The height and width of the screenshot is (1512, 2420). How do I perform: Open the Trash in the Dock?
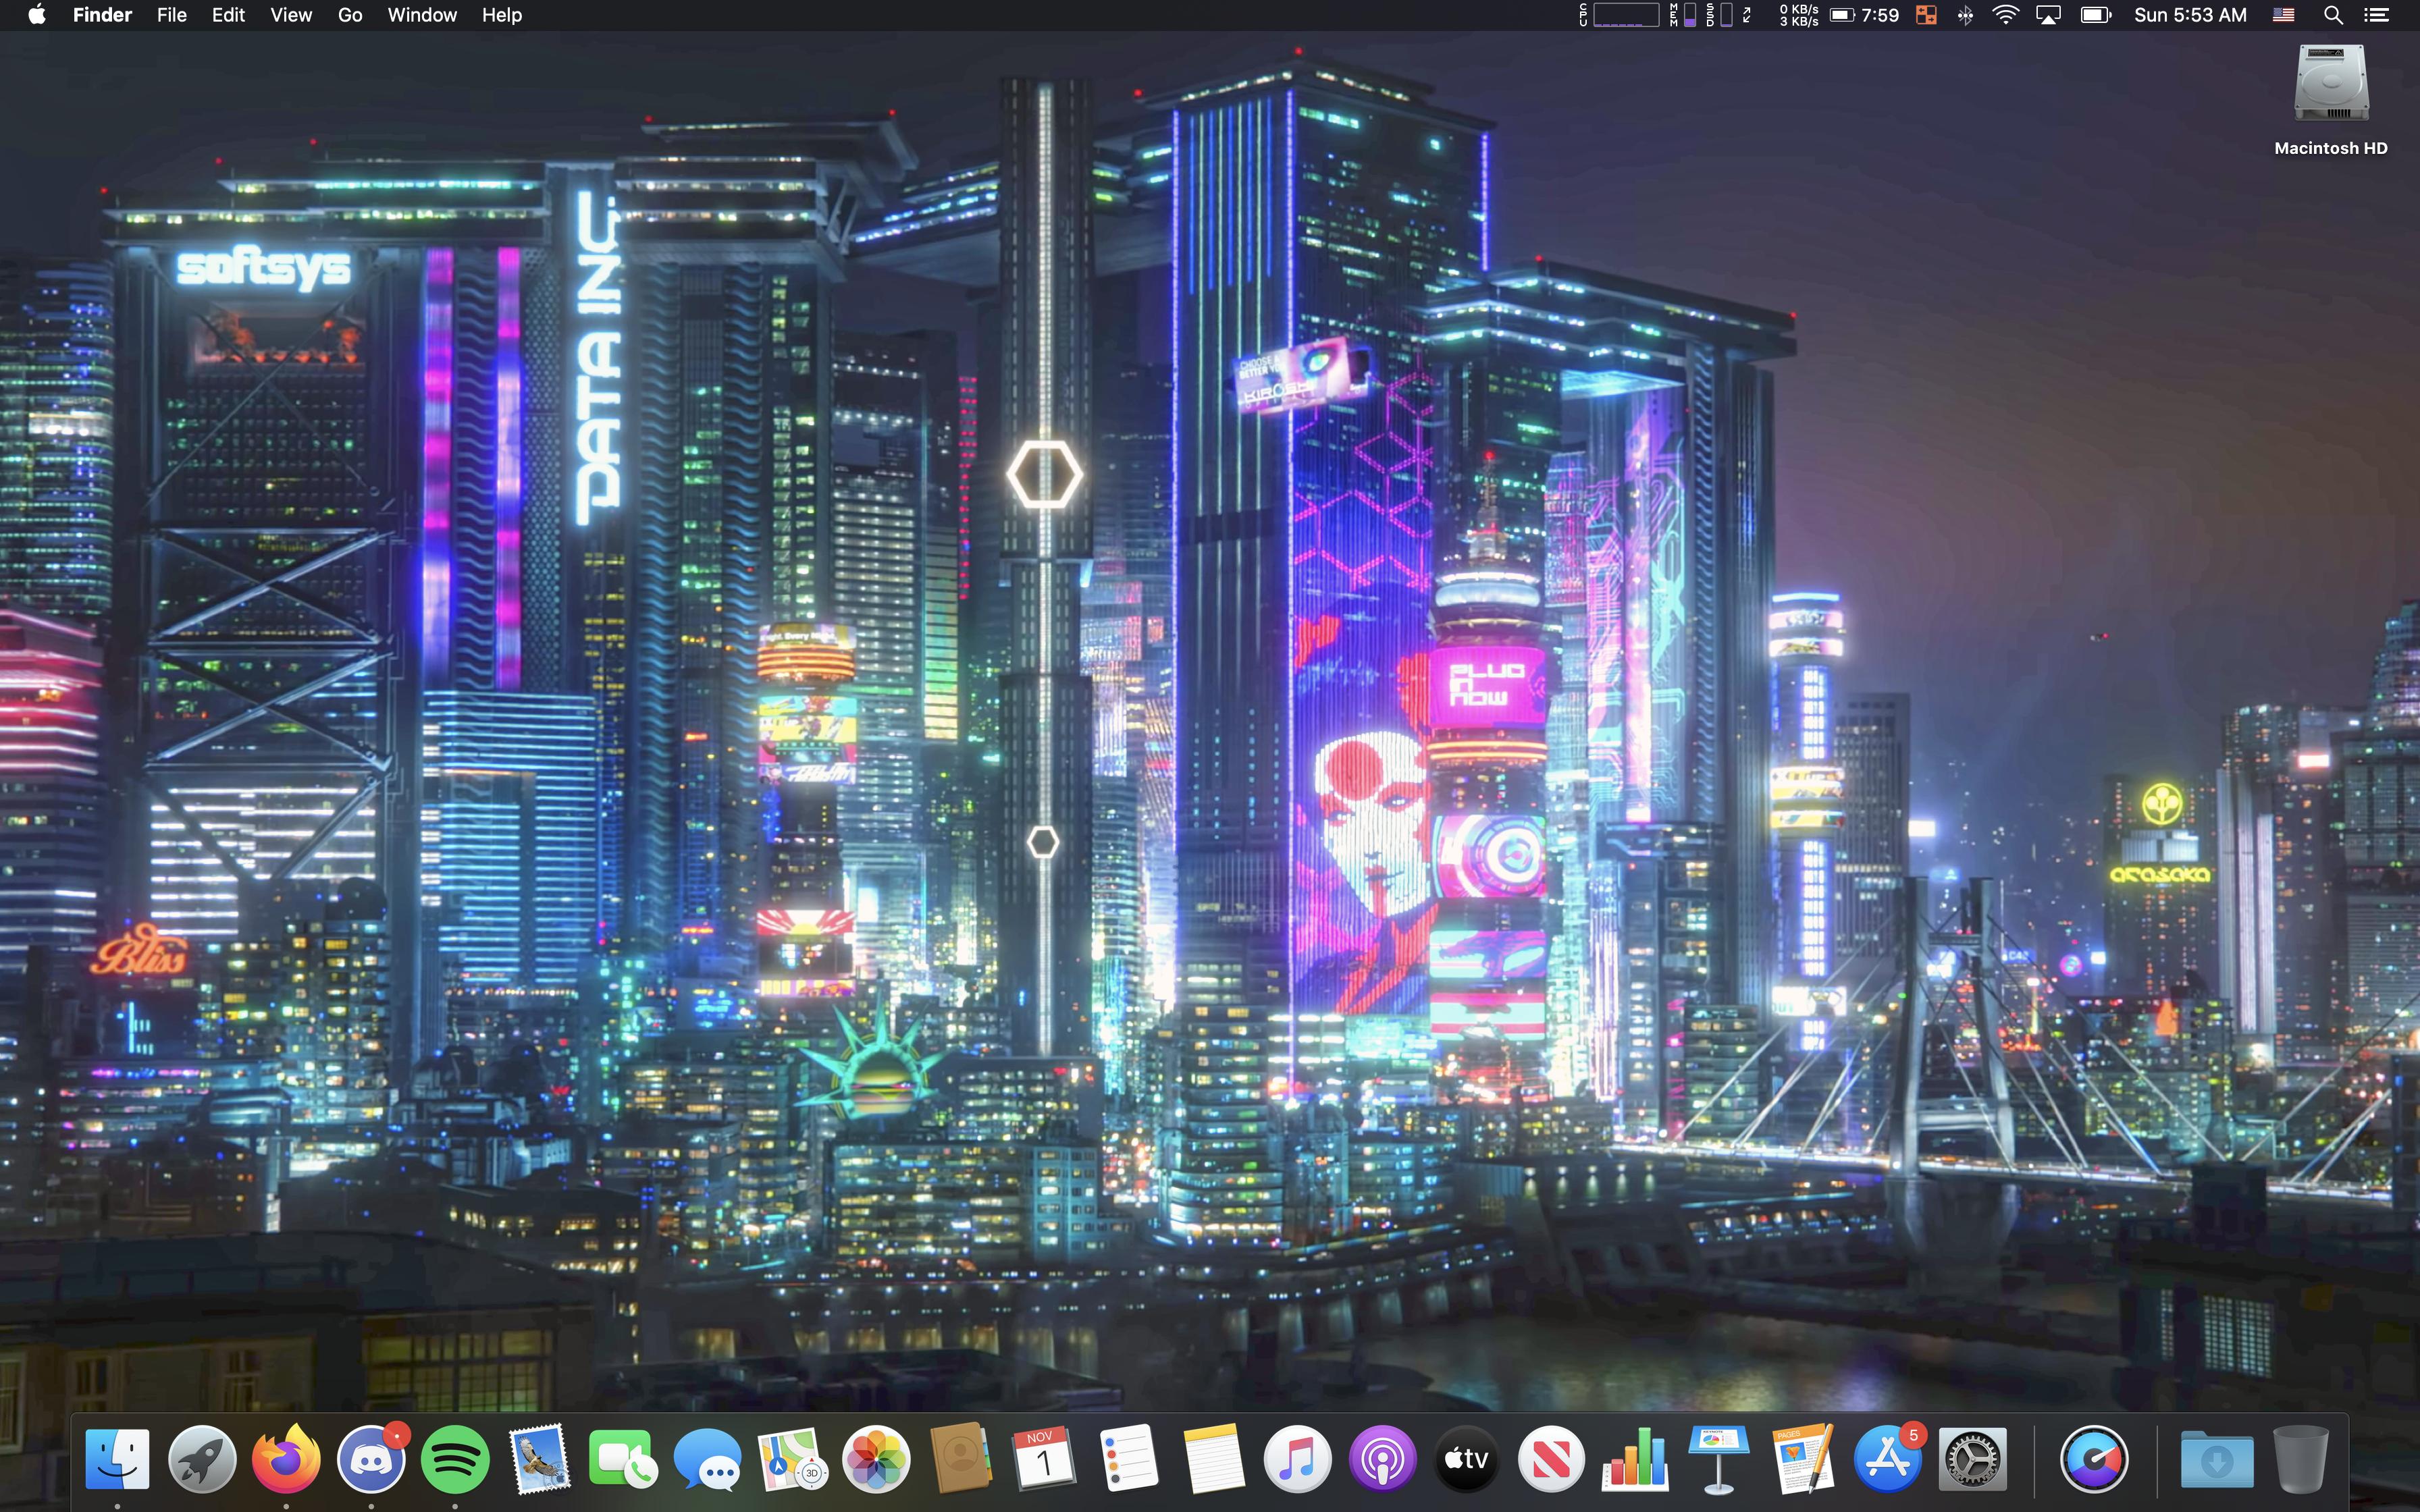coord(2300,1459)
